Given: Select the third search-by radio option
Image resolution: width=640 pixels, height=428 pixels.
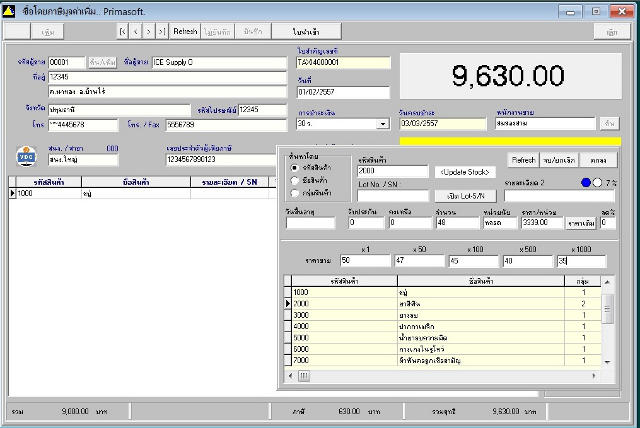Looking at the screenshot, I should (294, 193).
